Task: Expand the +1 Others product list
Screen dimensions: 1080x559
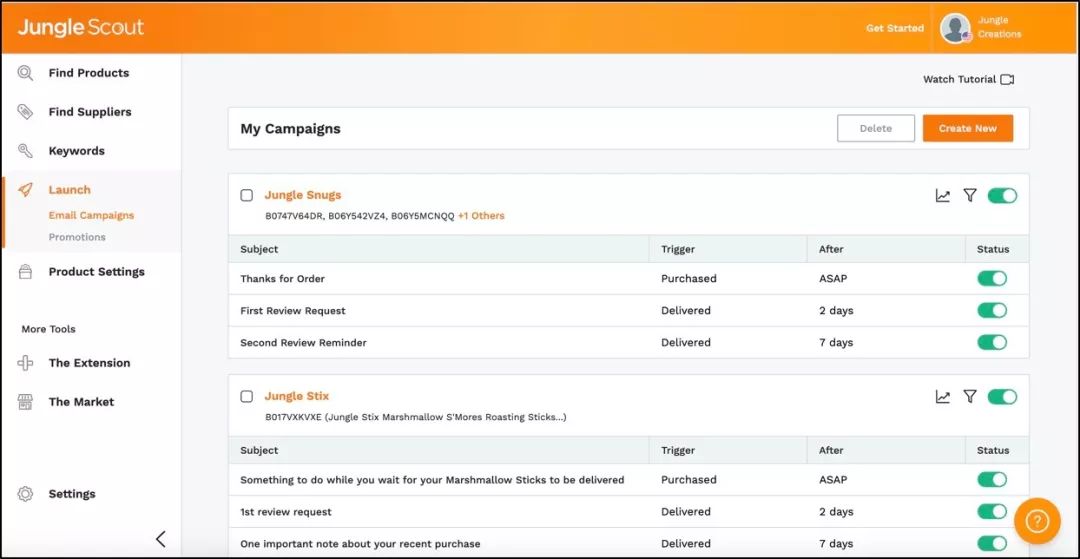Action: point(481,216)
